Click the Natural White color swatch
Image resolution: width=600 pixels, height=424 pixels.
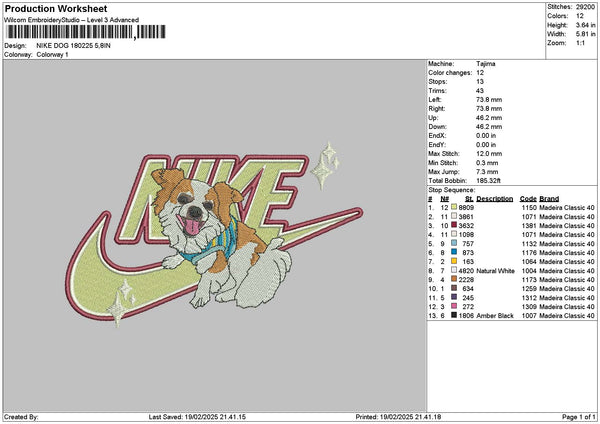[x=454, y=270]
